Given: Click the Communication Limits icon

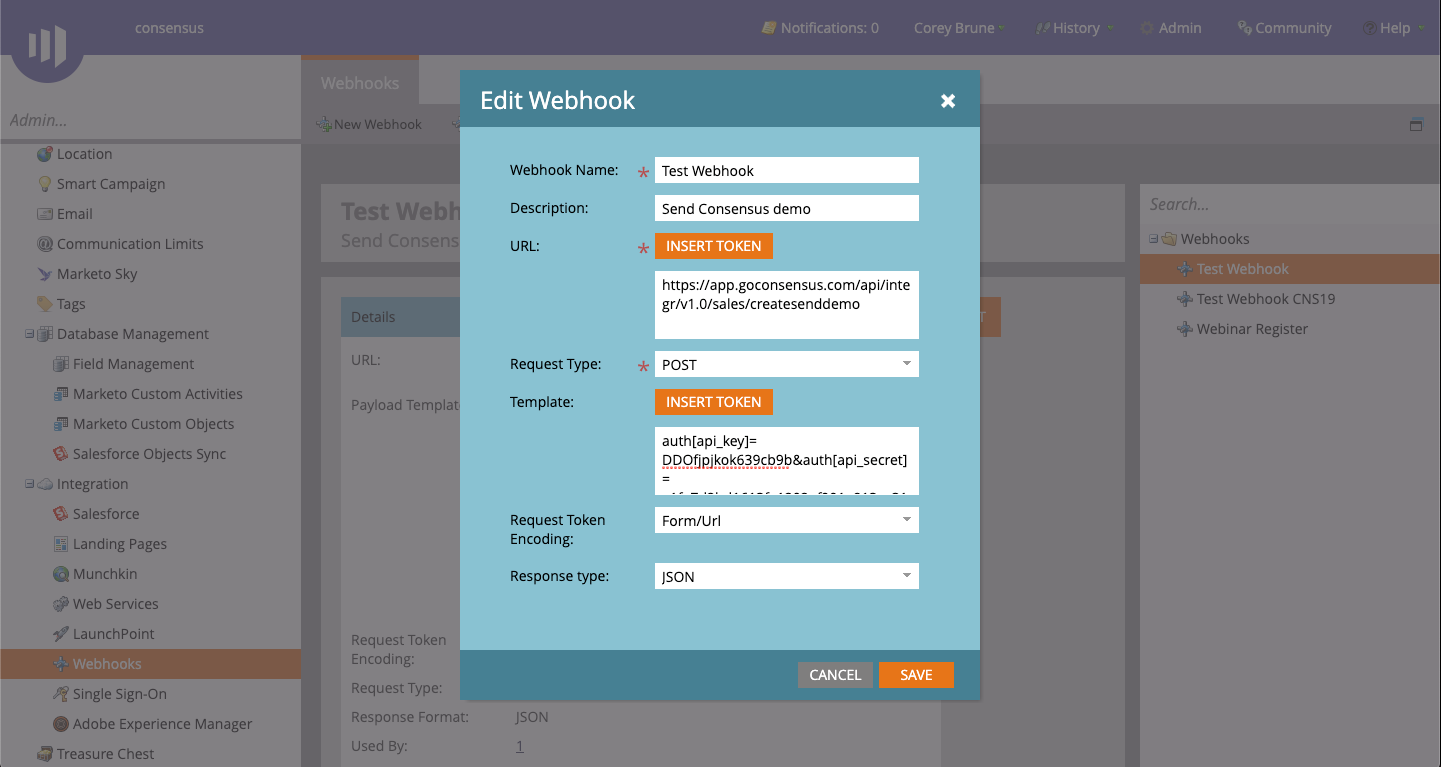Looking at the screenshot, I should click(44, 244).
